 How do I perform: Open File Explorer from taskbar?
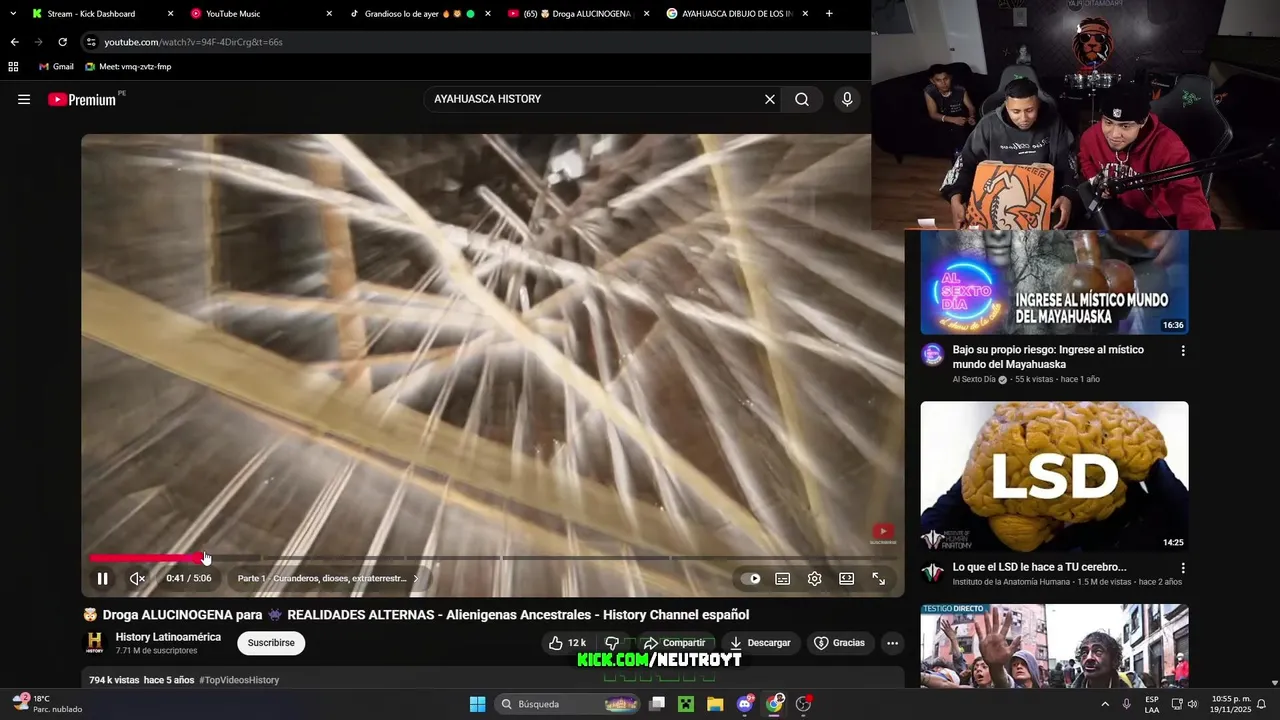tap(715, 704)
